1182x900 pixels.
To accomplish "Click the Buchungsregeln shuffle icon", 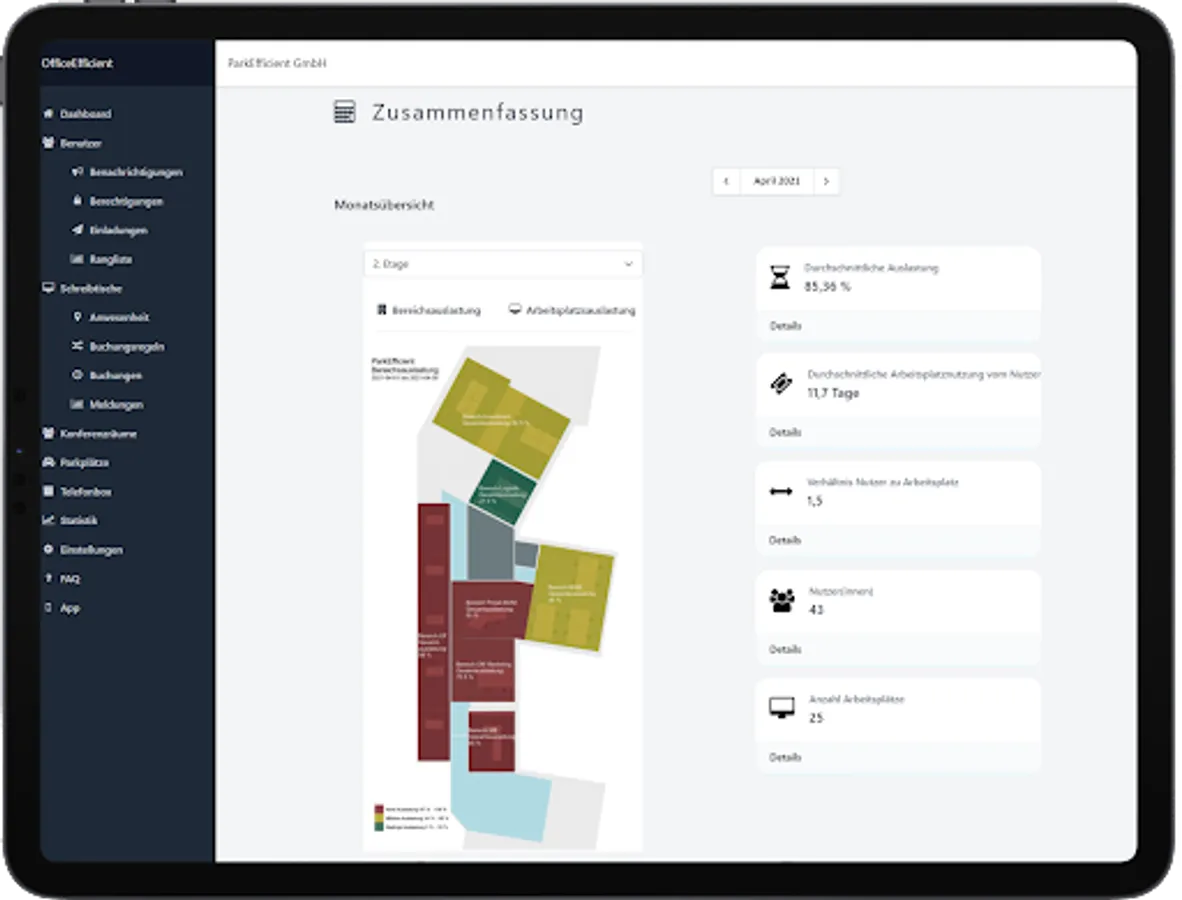I will (x=77, y=346).
